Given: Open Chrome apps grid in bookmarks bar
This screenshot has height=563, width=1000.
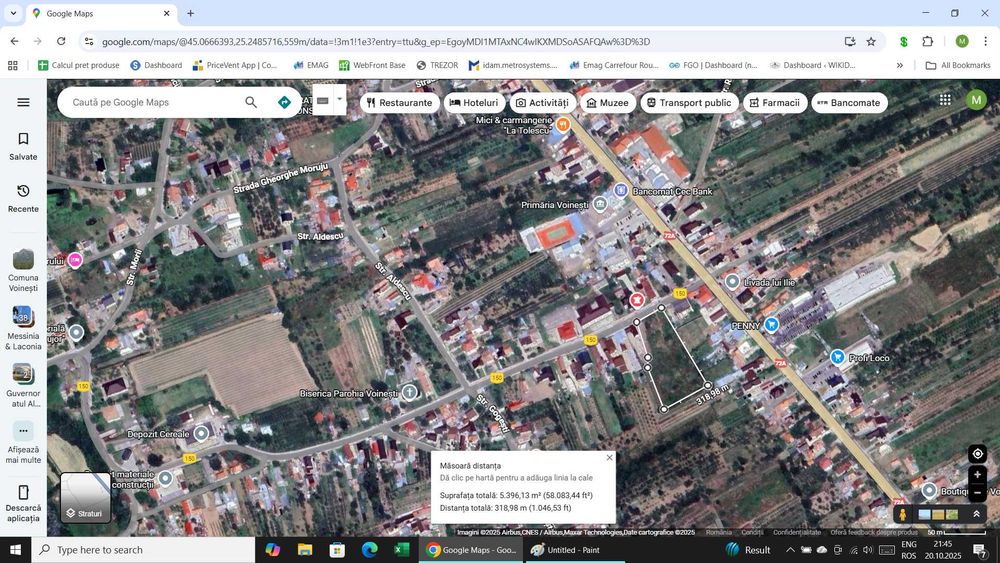Looking at the screenshot, I should pos(13,65).
